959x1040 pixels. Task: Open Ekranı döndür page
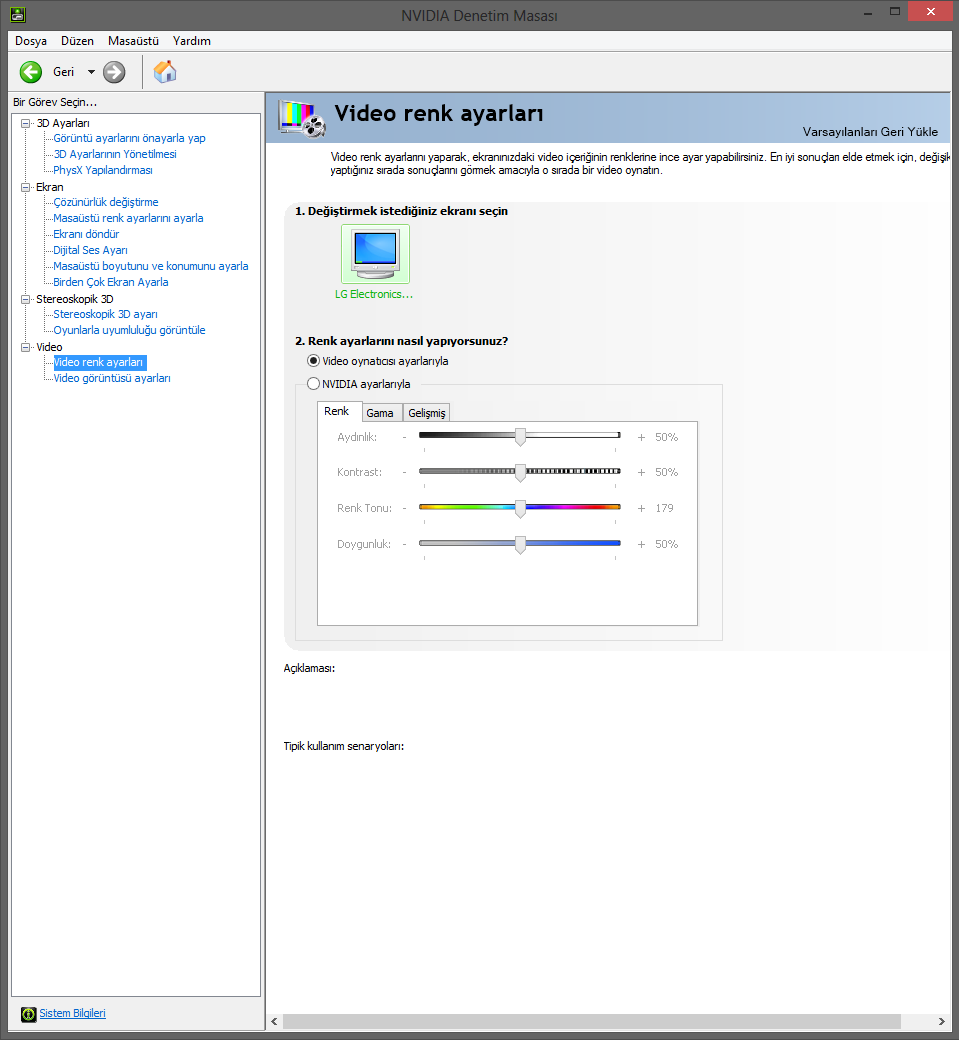(x=86, y=233)
